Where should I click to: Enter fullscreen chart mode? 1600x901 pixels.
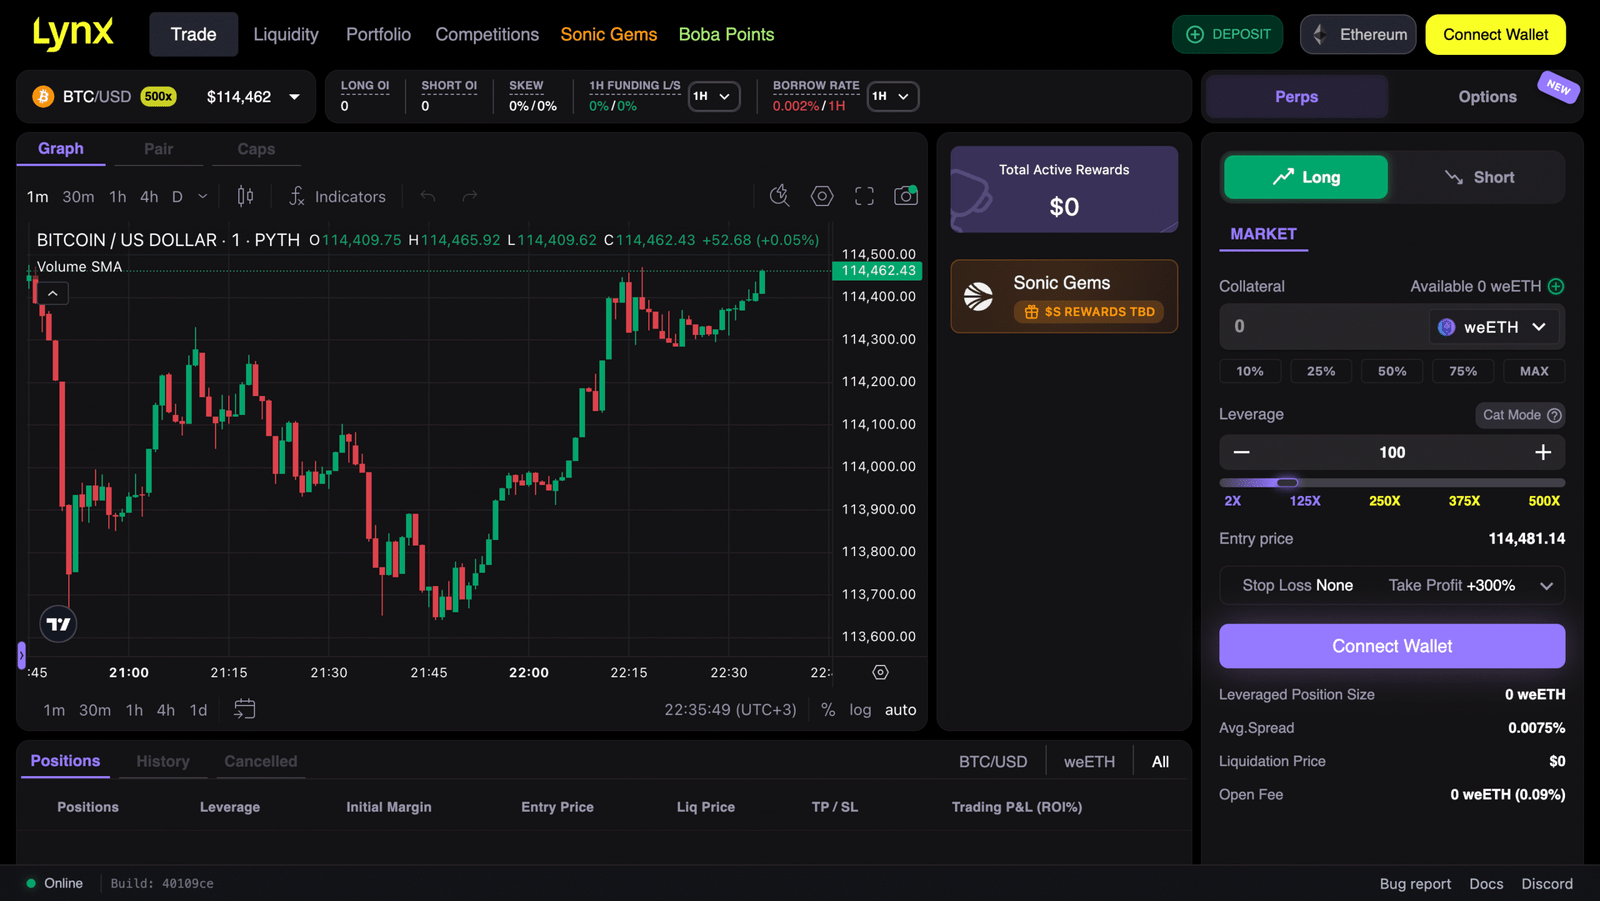(864, 196)
